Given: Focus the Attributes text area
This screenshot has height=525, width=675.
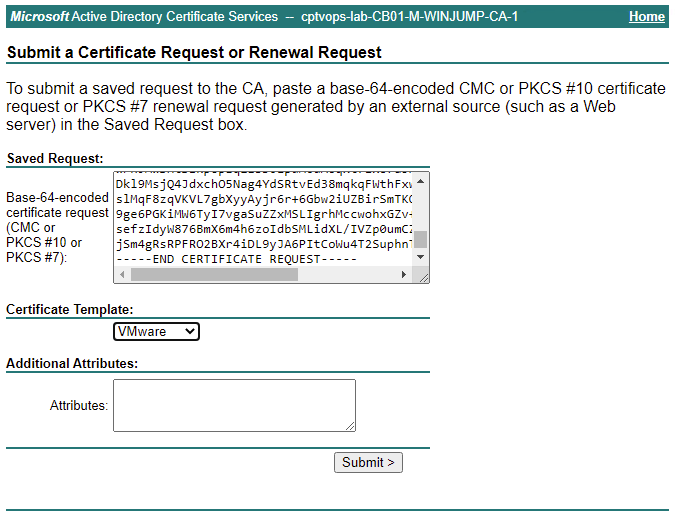Looking at the screenshot, I should coord(234,405).
